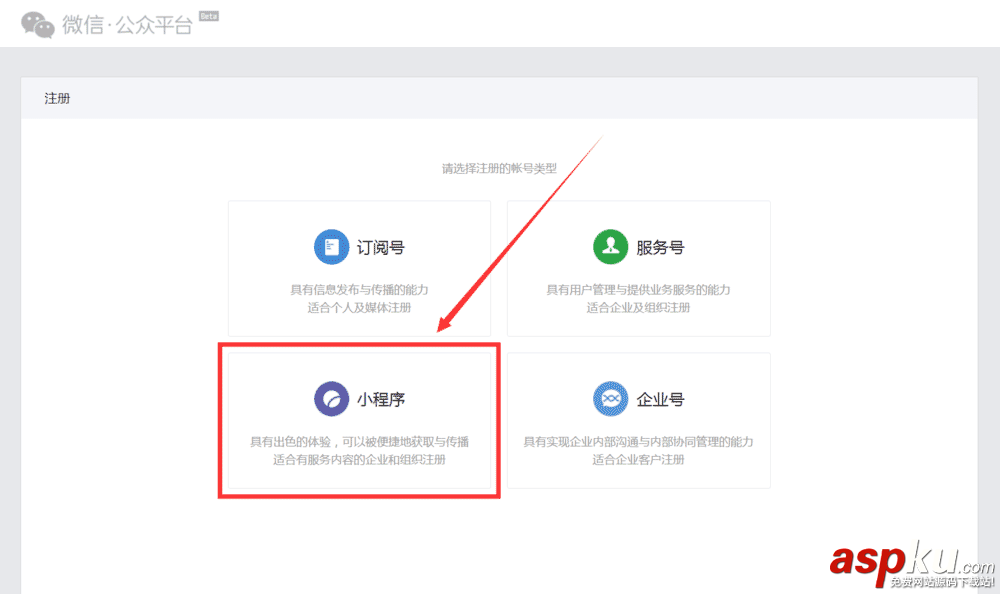1000x594 pixels.
Task: Click the Beta badge beside the title
Action: [209, 16]
